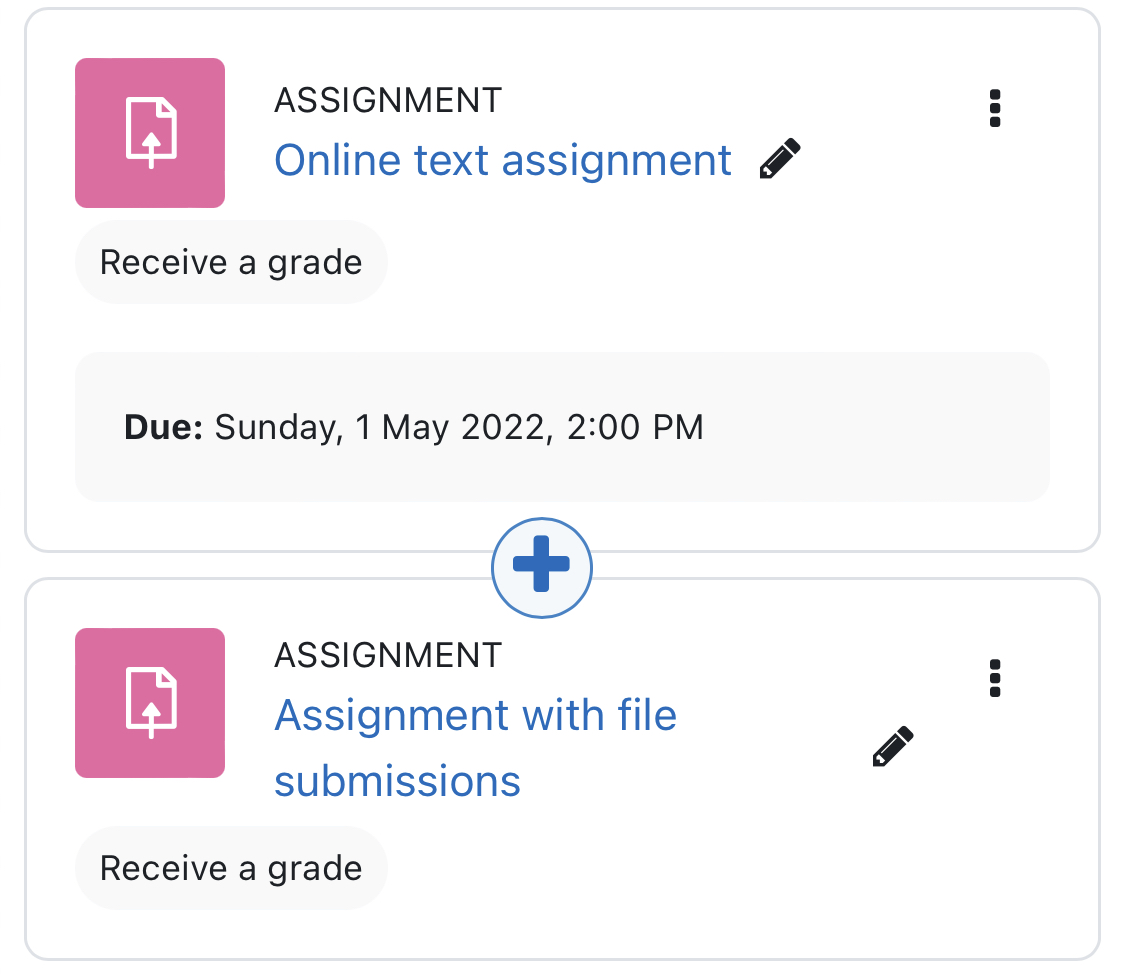
Task: Click the pencil beside Assignment with file submissions
Action: (x=893, y=747)
